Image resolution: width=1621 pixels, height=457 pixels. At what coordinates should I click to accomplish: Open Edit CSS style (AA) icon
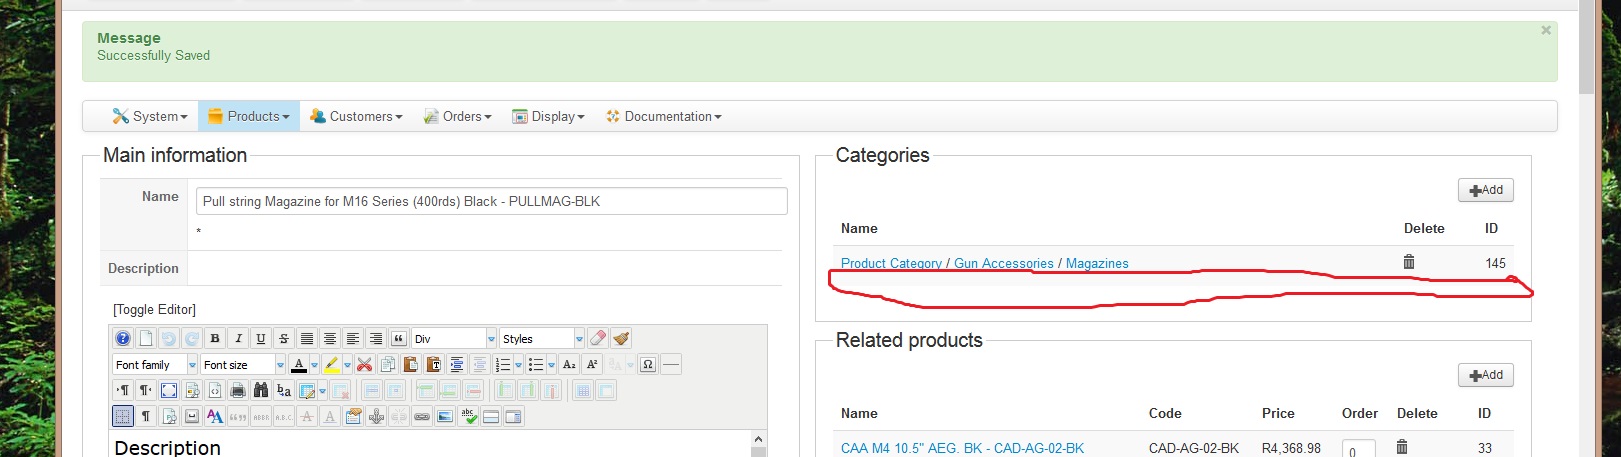click(215, 416)
